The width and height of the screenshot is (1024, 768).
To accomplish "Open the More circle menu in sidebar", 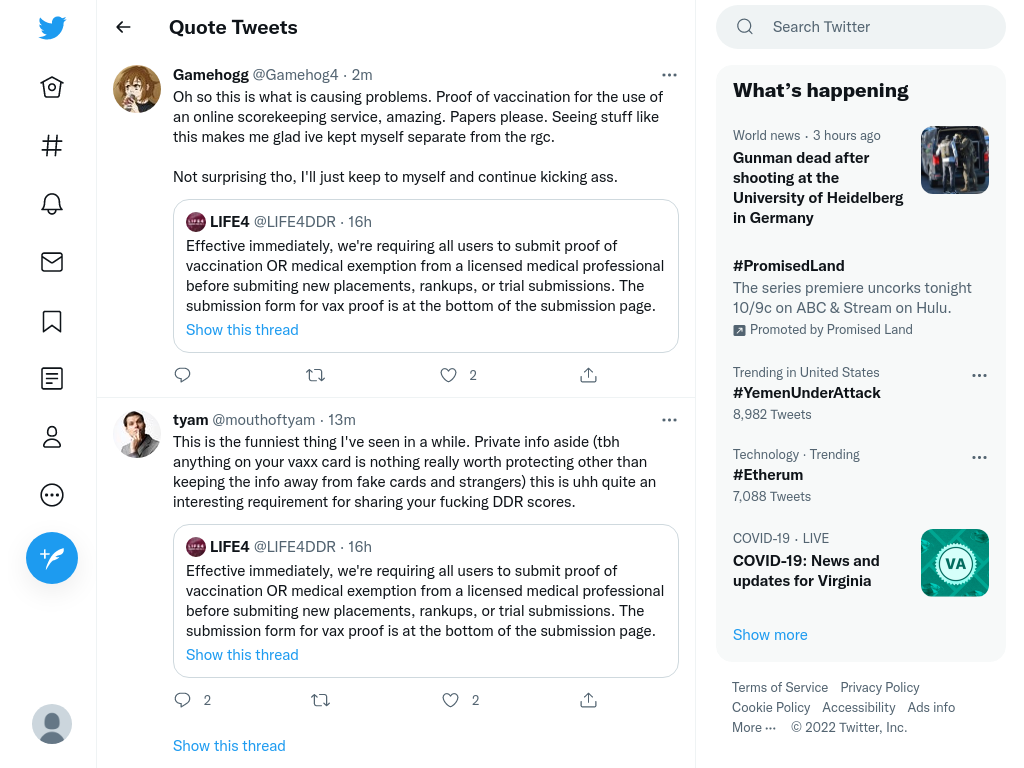I will click(52, 495).
